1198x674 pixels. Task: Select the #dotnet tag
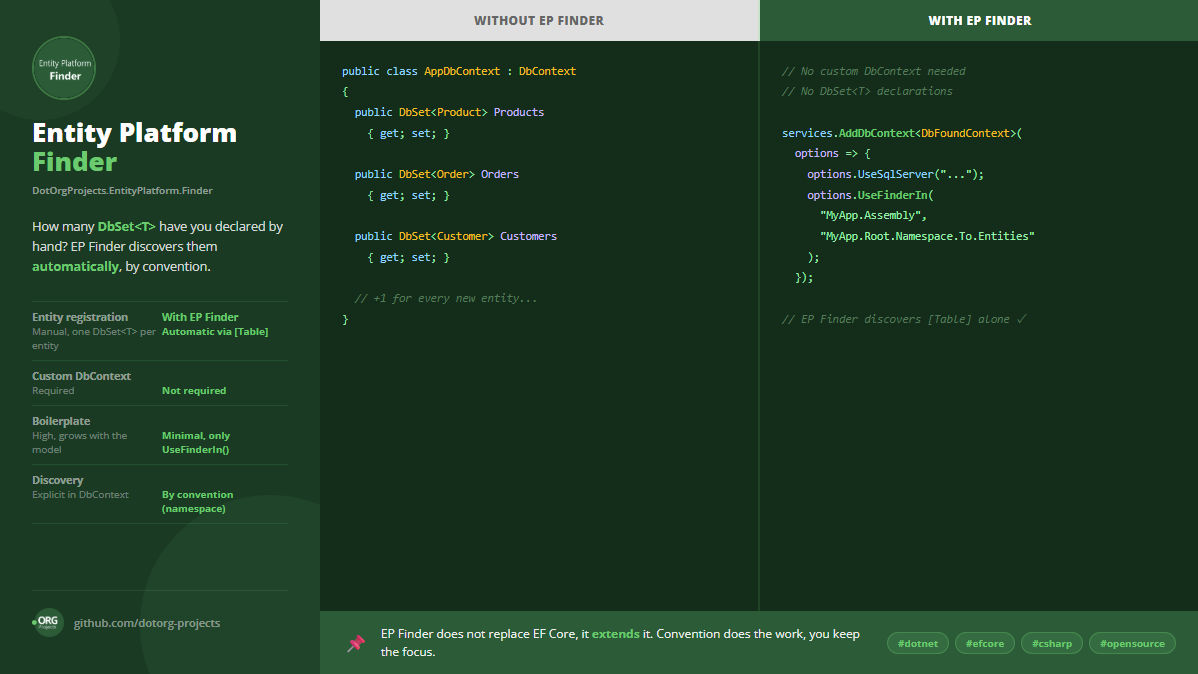[918, 643]
